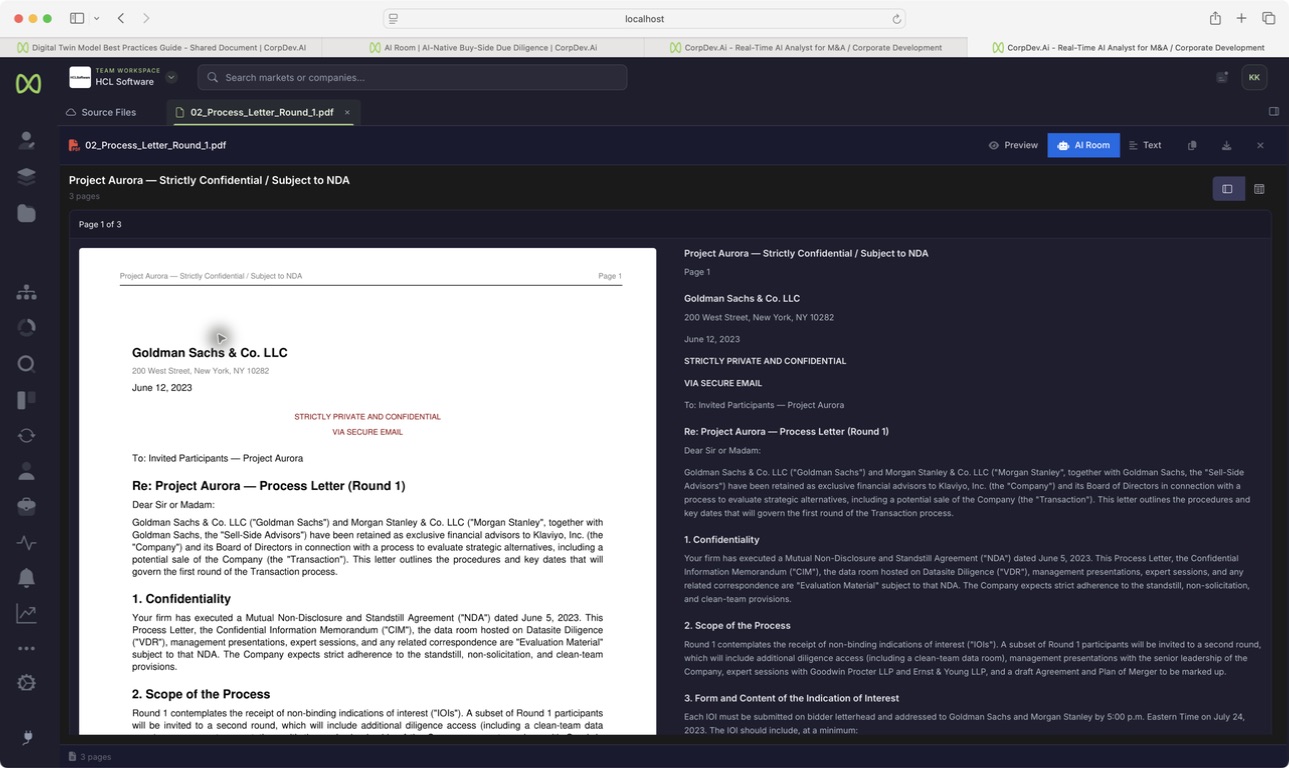Viewport: 1289px width, 768px height.
Task: Select split side-by-side layout view
Action: point(1228,189)
